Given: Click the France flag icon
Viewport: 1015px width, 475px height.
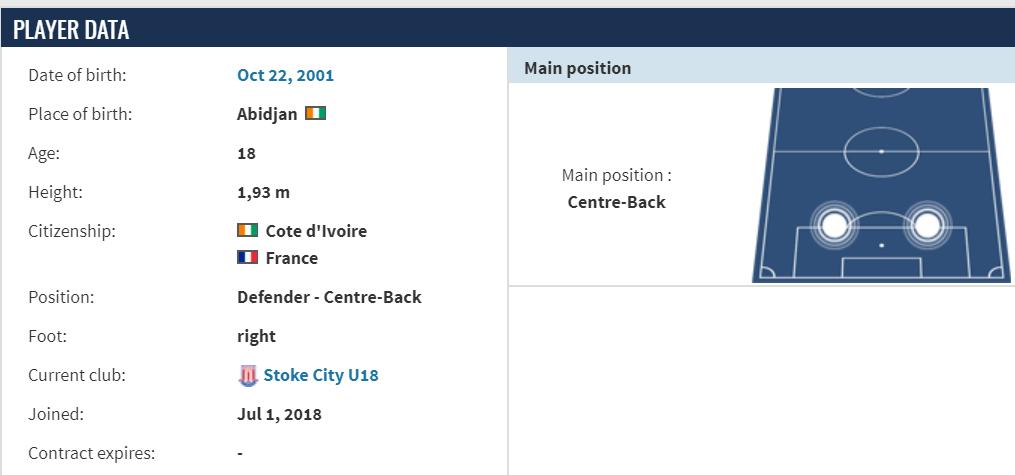Looking at the screenshot, I should [x=248, y=257].
